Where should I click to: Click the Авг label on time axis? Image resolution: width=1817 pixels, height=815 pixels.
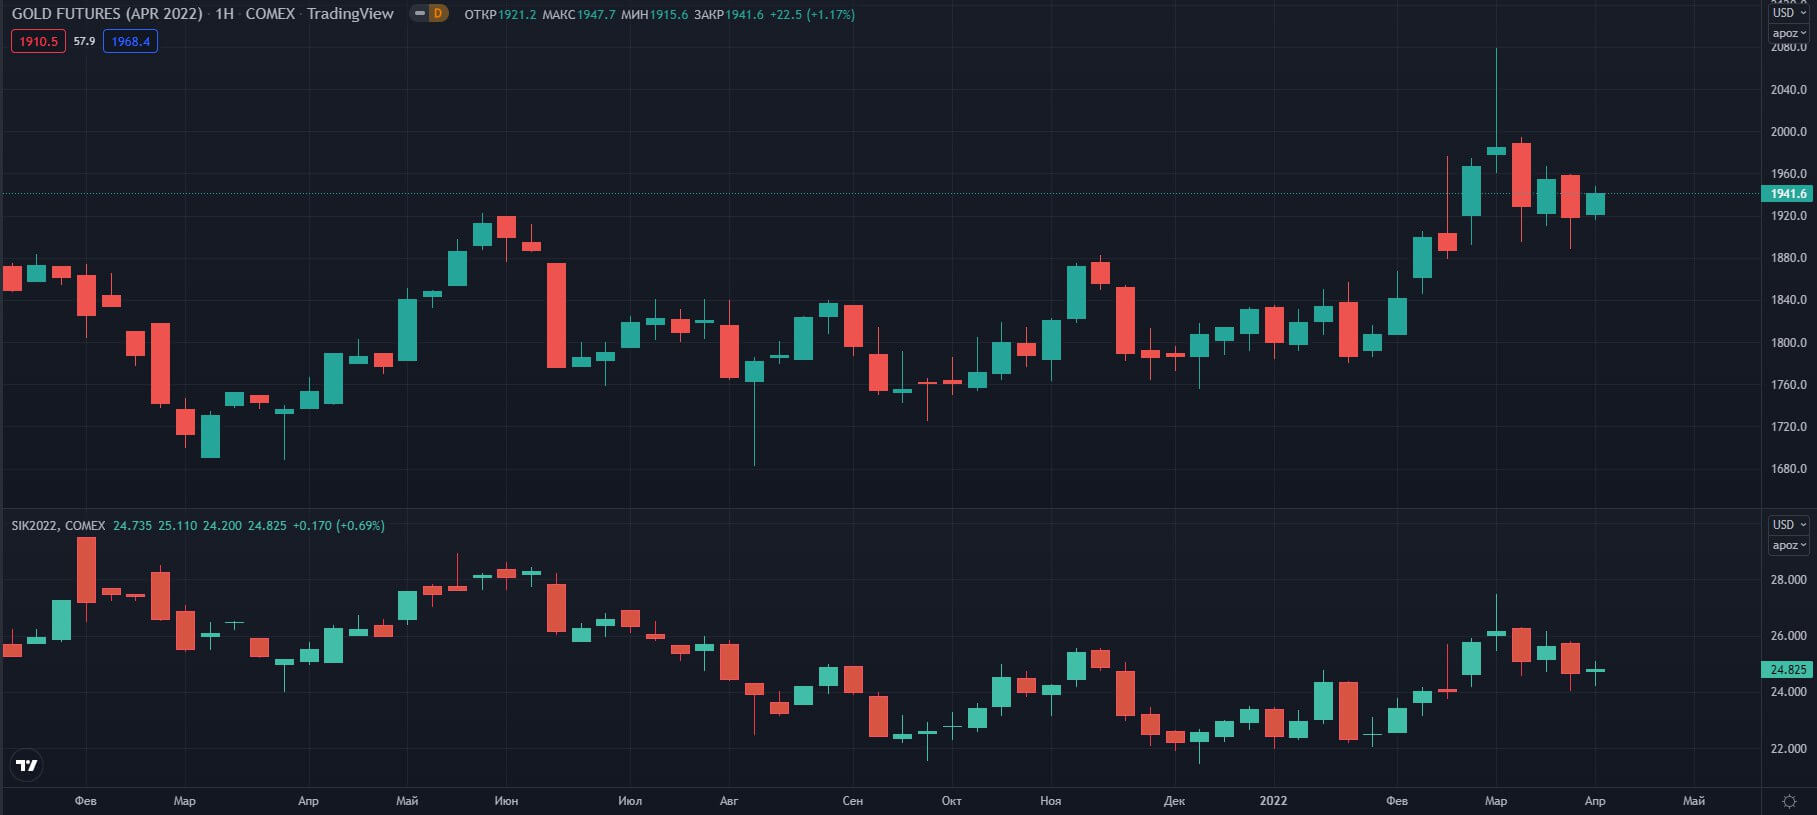729,801
